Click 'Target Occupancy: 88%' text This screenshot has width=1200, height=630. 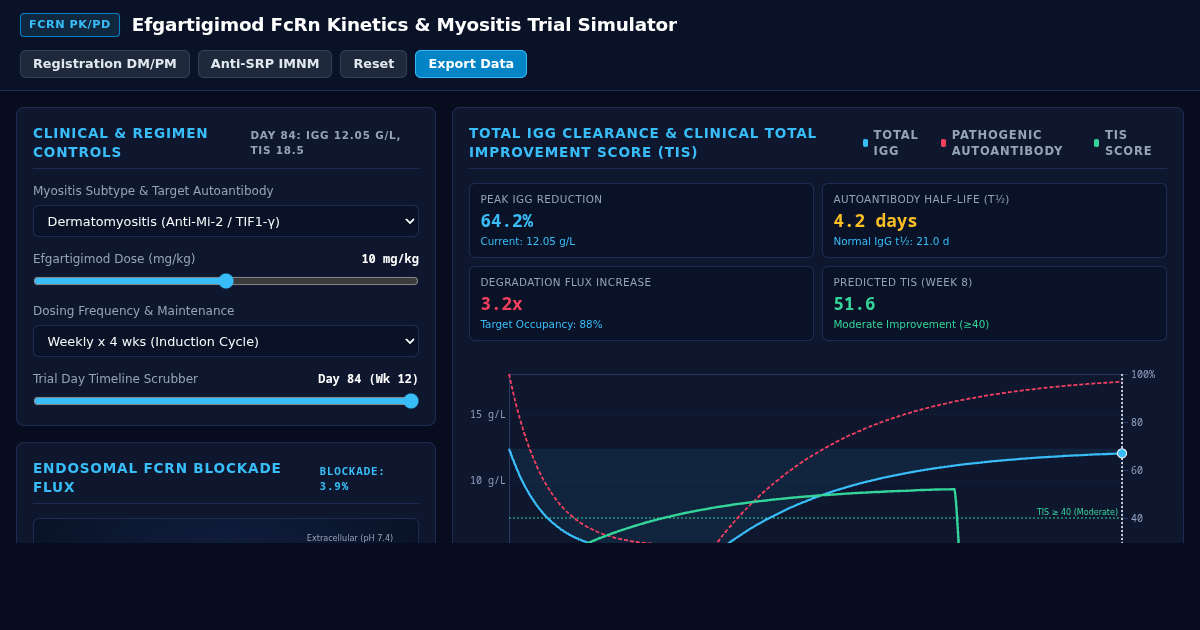(x=541, y=325)
